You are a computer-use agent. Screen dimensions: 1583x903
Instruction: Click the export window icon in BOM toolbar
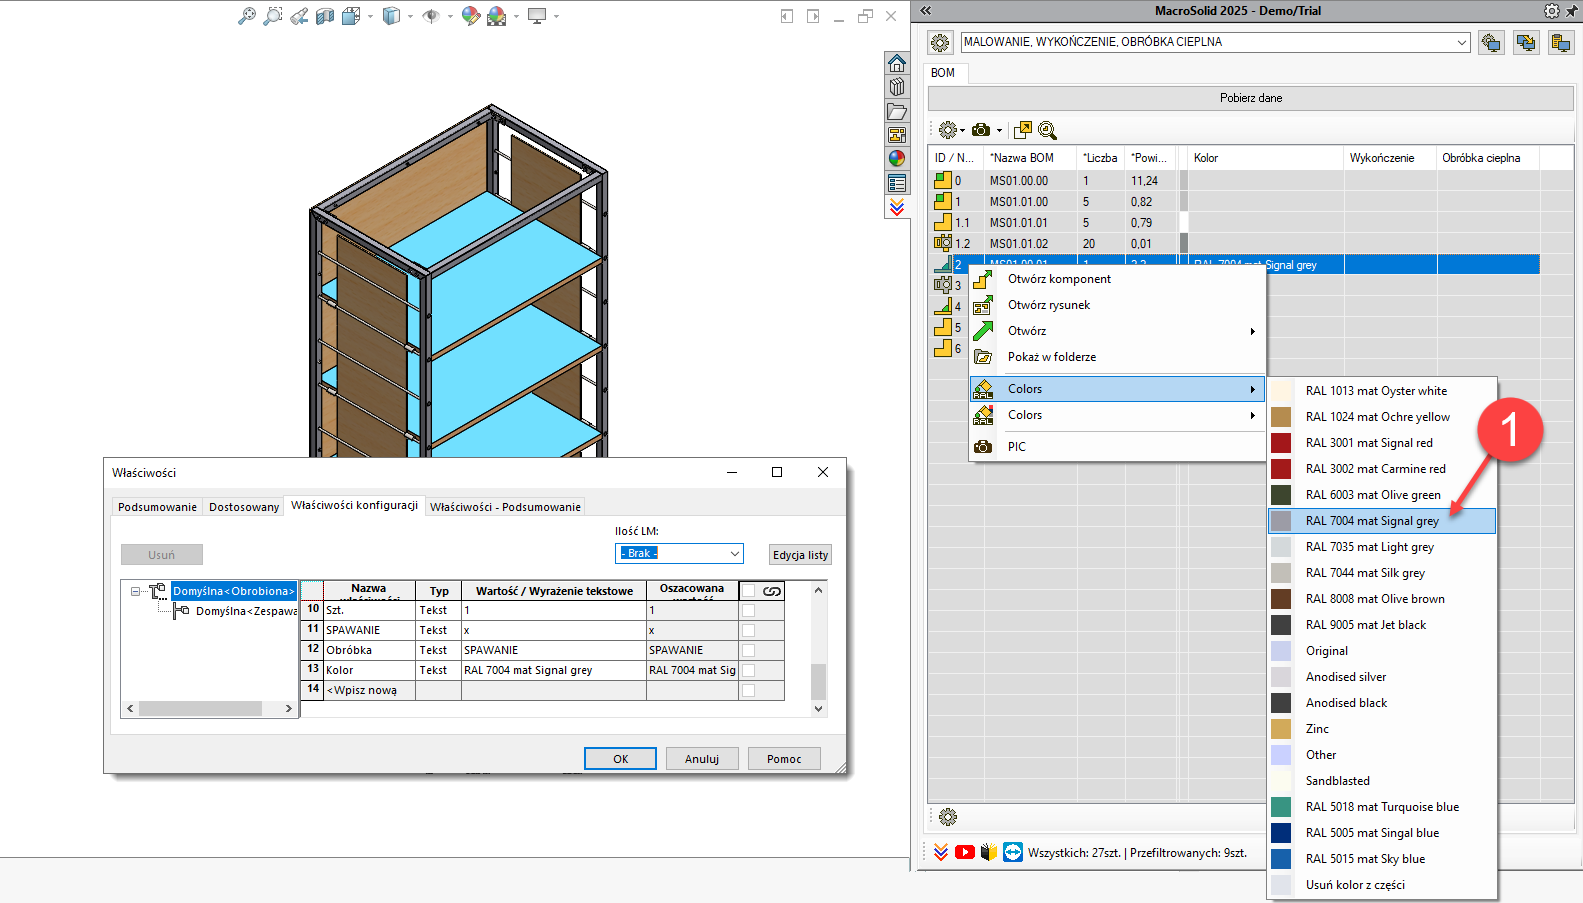1022,130
